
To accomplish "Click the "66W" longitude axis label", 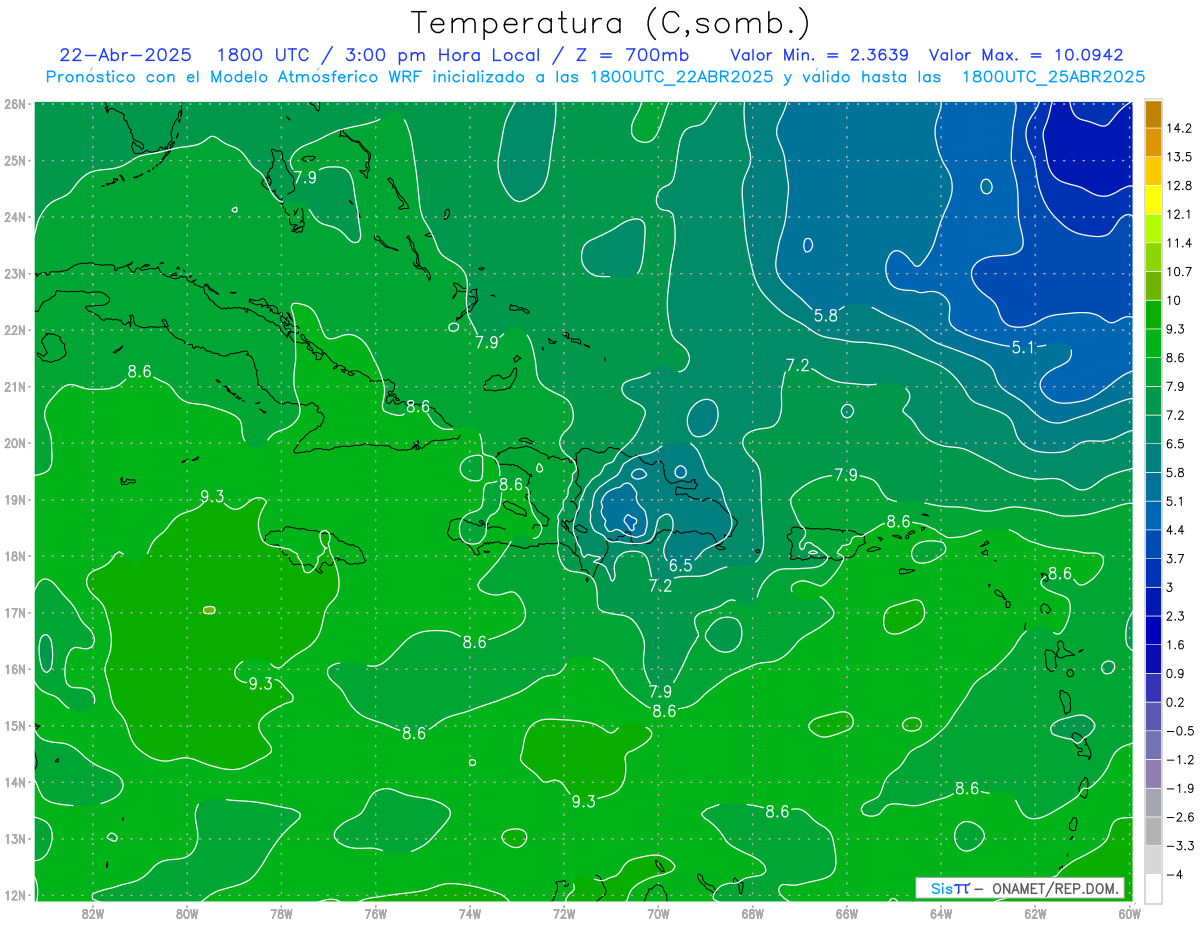I will (847, 912).
